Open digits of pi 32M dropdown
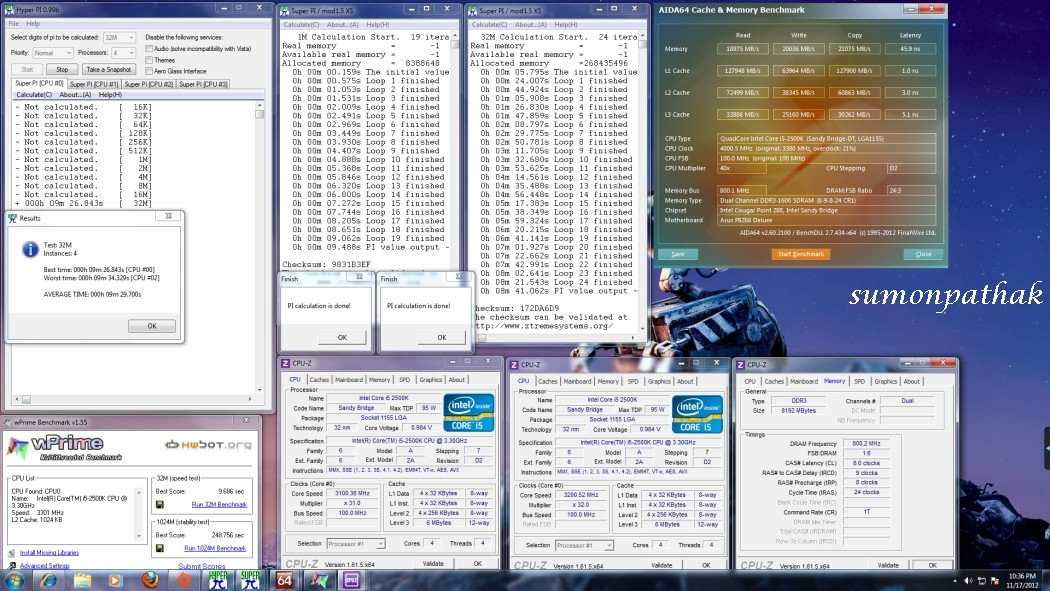The image size is (1050, 591). tap(120, 37)
